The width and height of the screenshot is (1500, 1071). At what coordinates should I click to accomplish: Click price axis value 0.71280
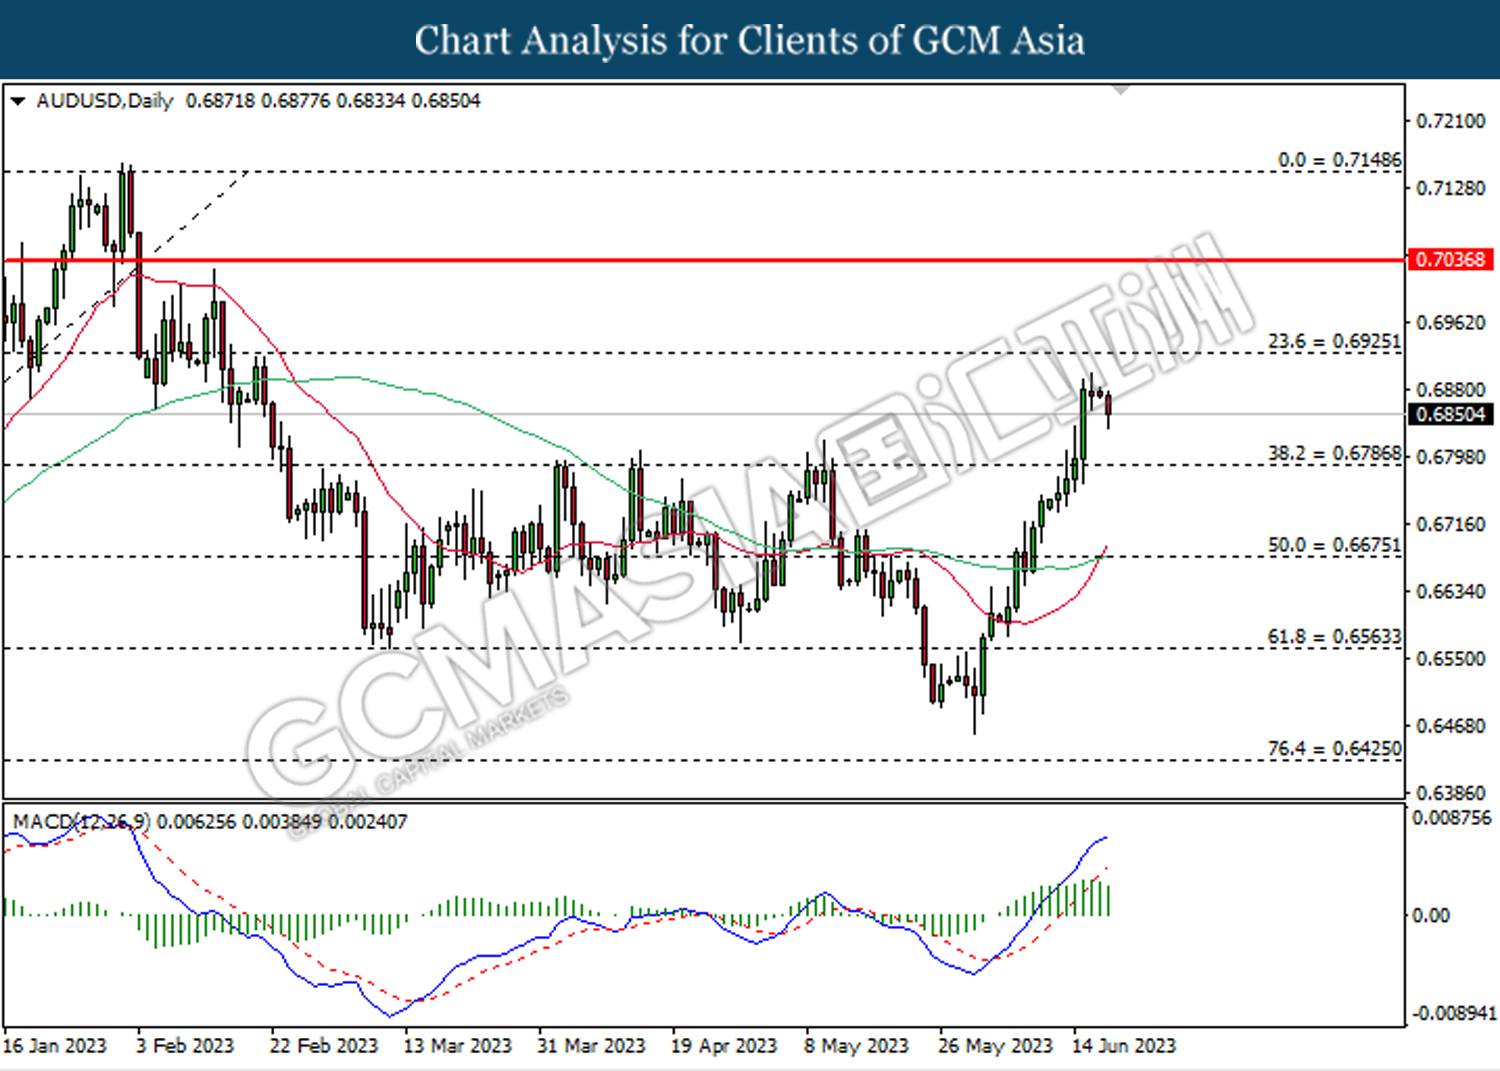(1451, 188)
